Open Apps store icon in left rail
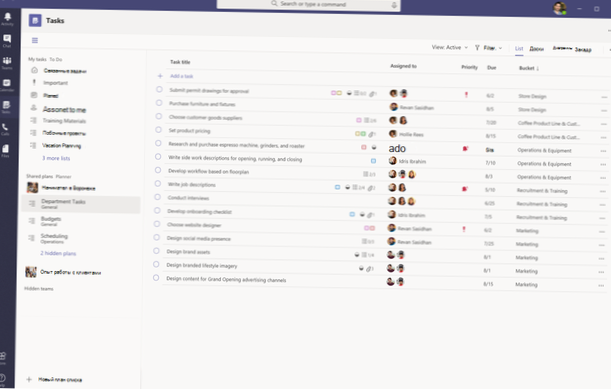The width and height of the screenshot is (611, 389). (x=3, y=357)
